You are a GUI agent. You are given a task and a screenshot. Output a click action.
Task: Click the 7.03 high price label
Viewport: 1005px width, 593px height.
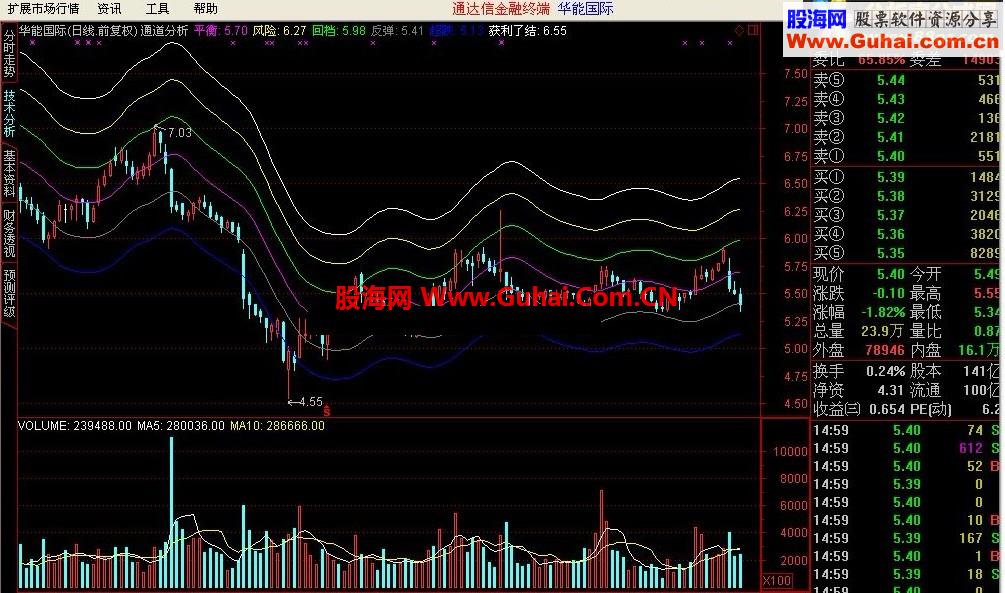pyautogui.click(x=180, y=133)
